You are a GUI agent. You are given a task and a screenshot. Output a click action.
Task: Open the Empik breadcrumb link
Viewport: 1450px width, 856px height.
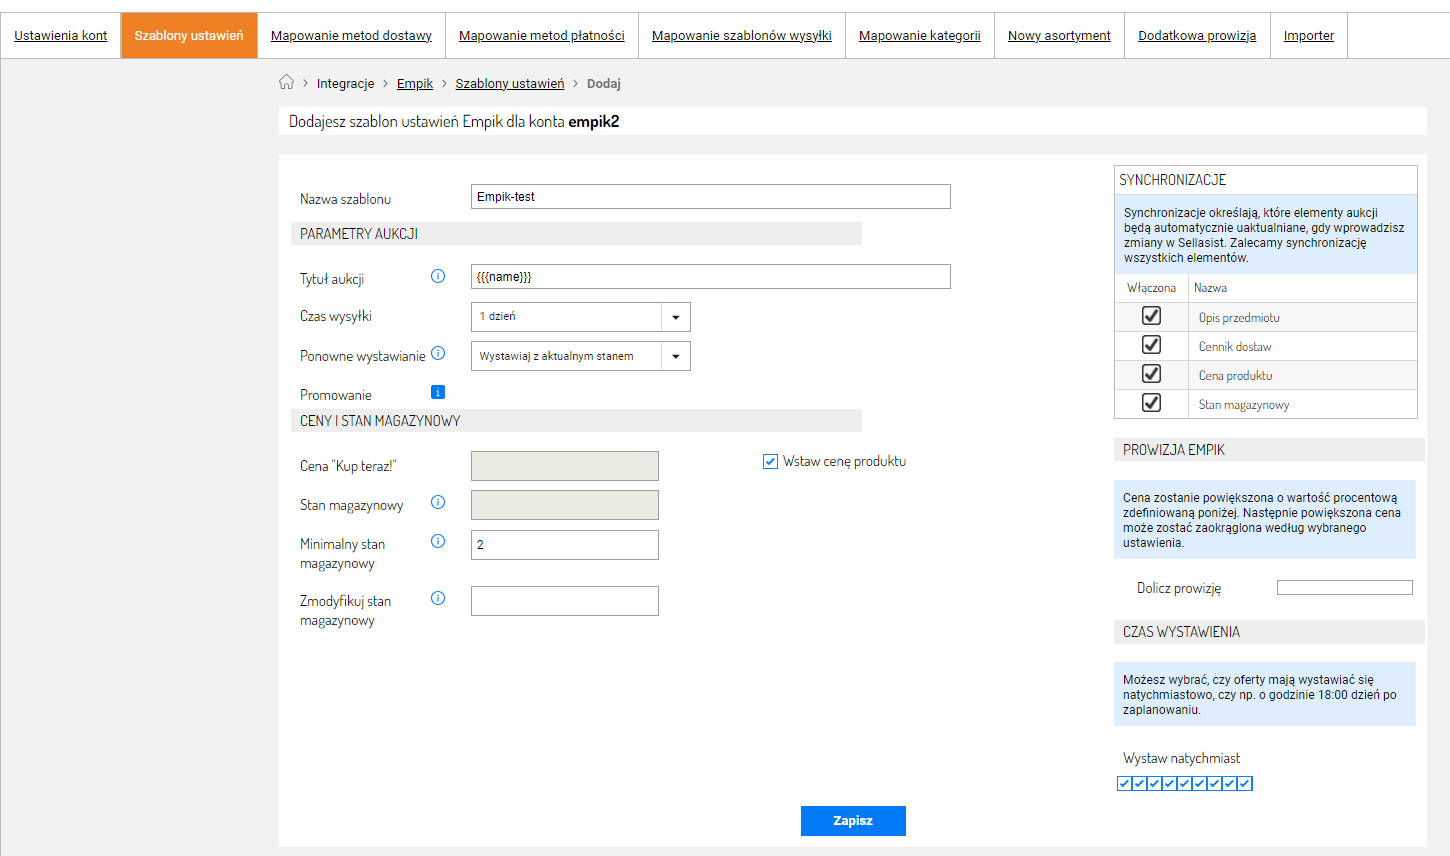(415, 84)
